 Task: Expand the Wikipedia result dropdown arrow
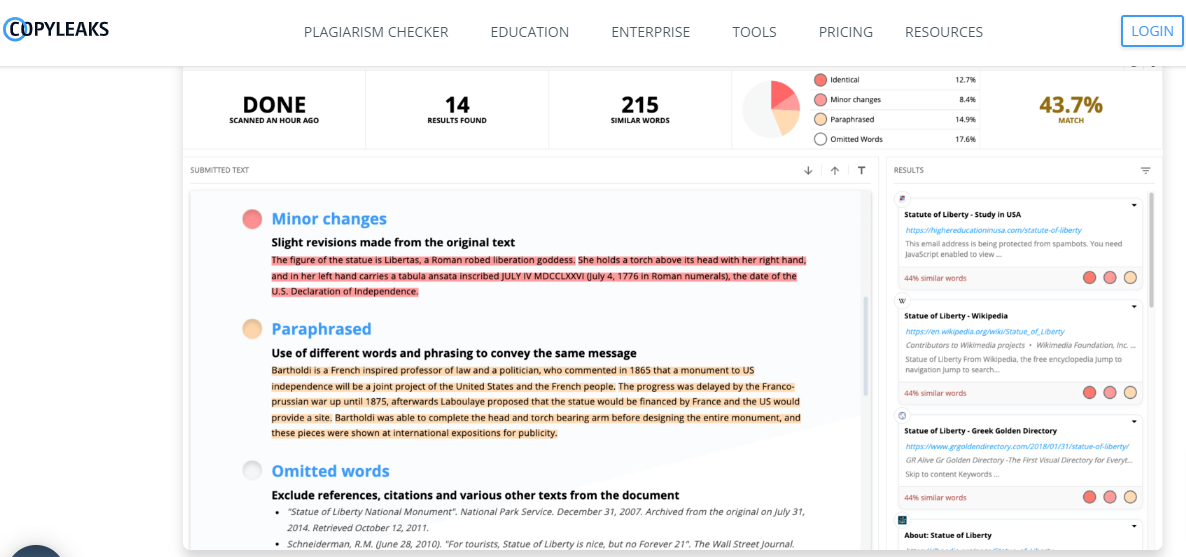click(x=1134, y=307)
